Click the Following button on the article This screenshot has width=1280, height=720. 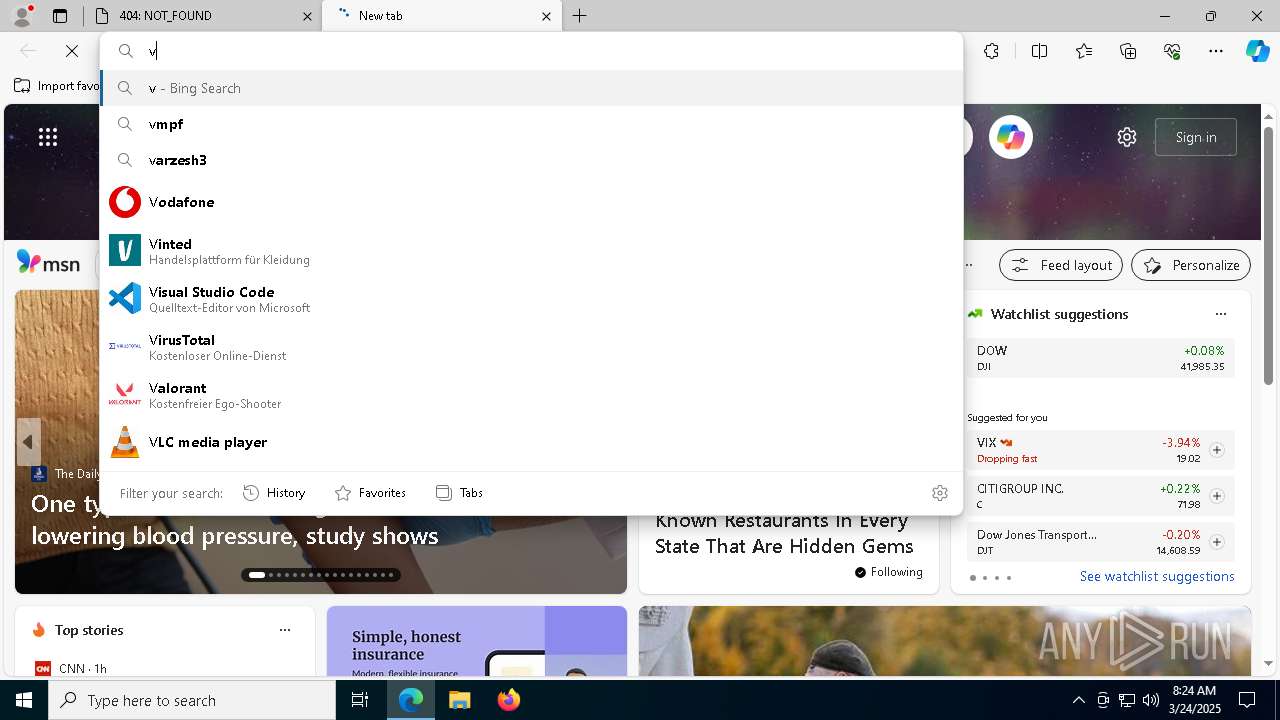[889, 572]
